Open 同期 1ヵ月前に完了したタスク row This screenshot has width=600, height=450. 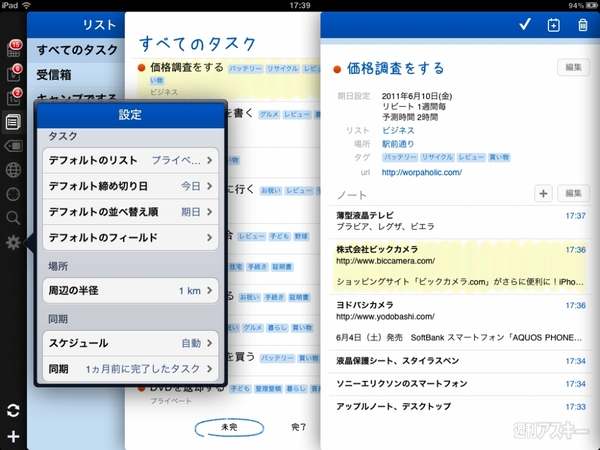point(130,369)
